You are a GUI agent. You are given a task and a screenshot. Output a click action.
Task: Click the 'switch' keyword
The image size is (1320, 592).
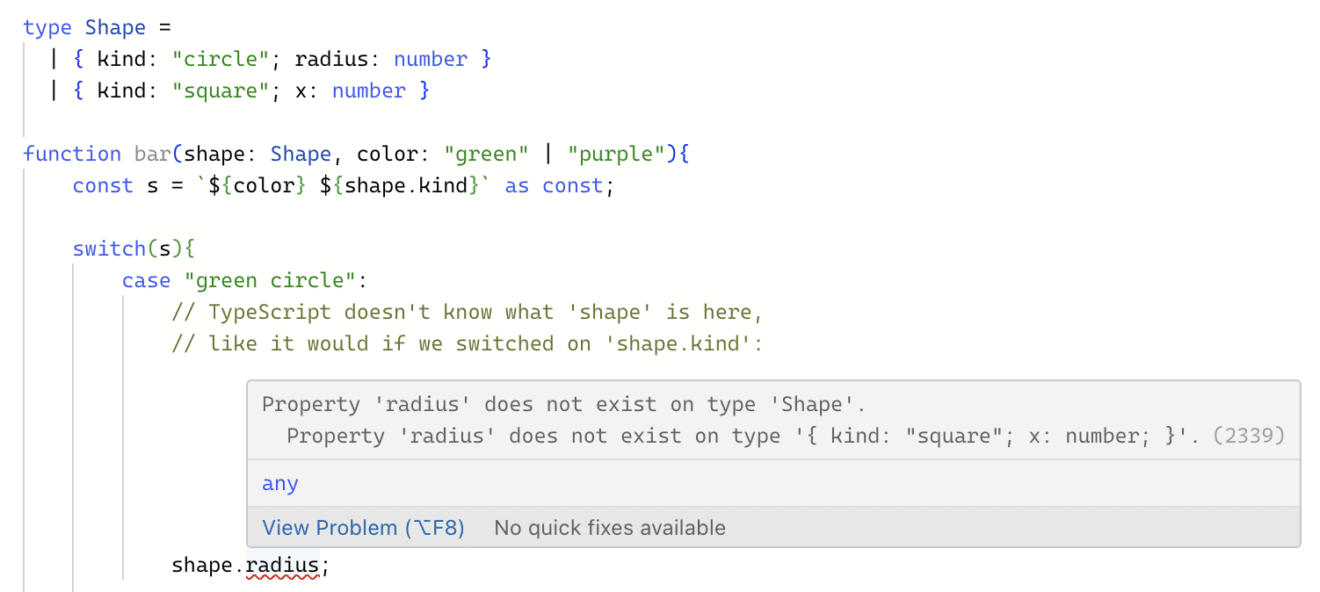click(110, 248)
